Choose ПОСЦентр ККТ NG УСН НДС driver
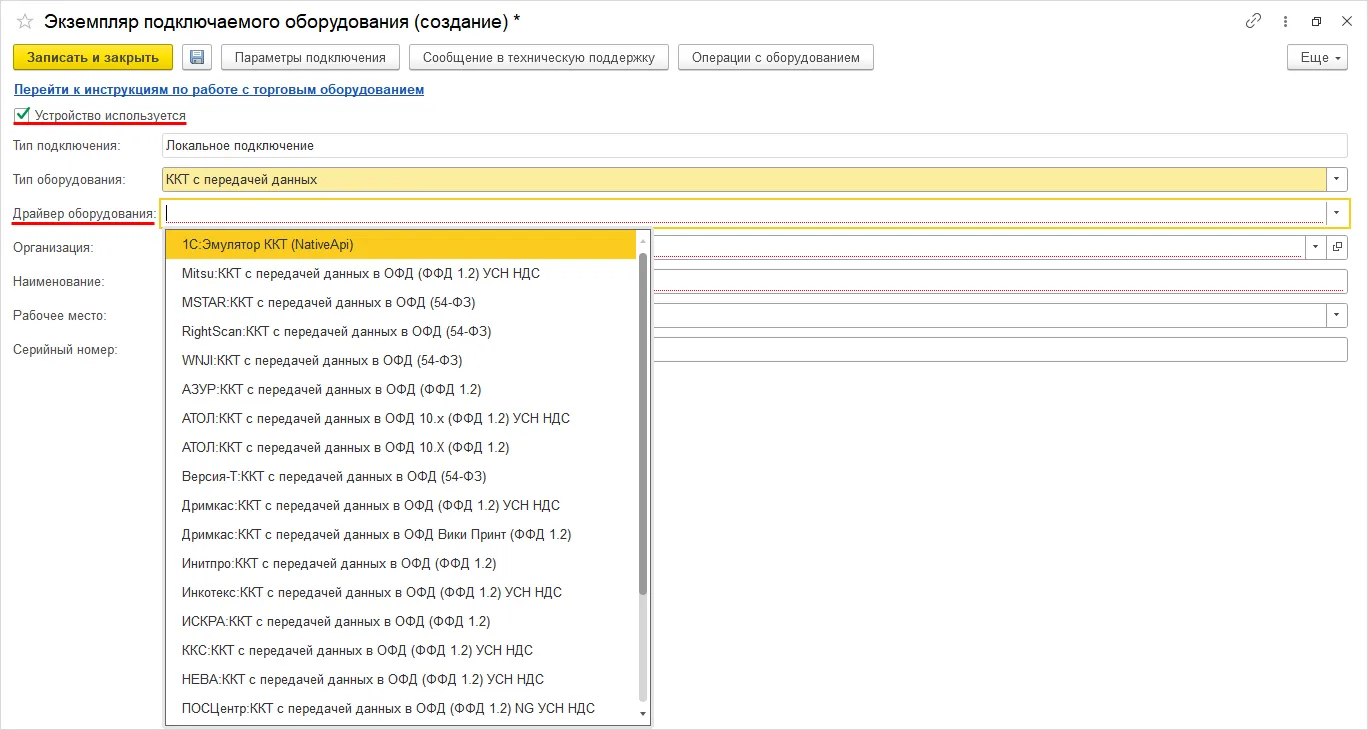Screen dimensions: 1368x730 [x=402, y=708]
